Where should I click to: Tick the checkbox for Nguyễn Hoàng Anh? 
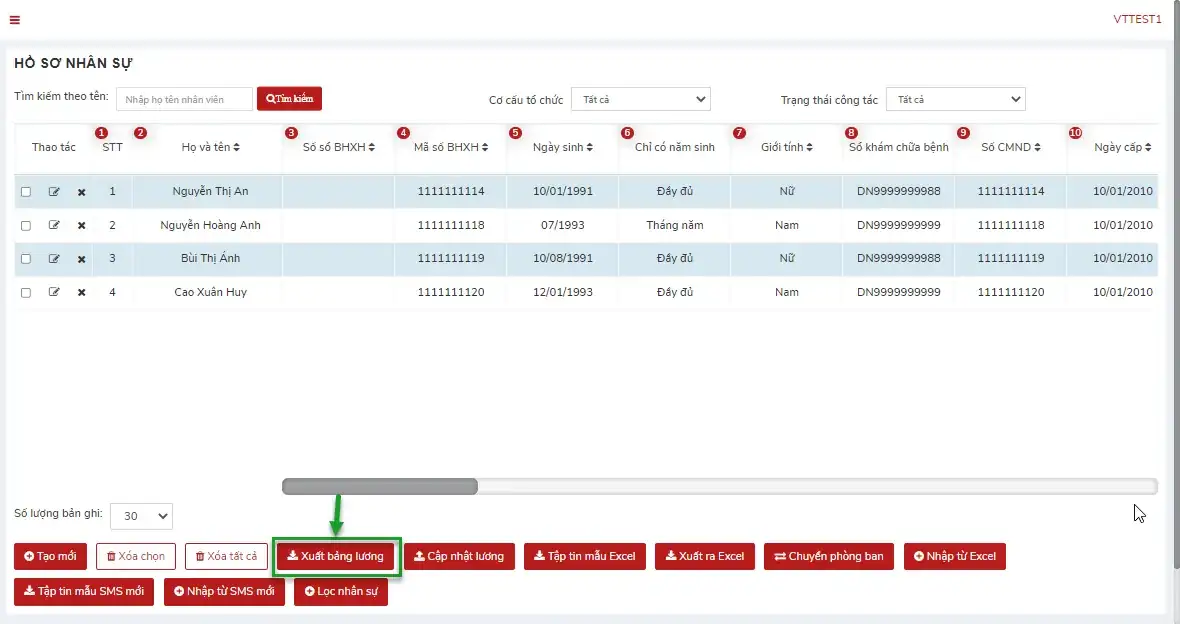point(26,226)
